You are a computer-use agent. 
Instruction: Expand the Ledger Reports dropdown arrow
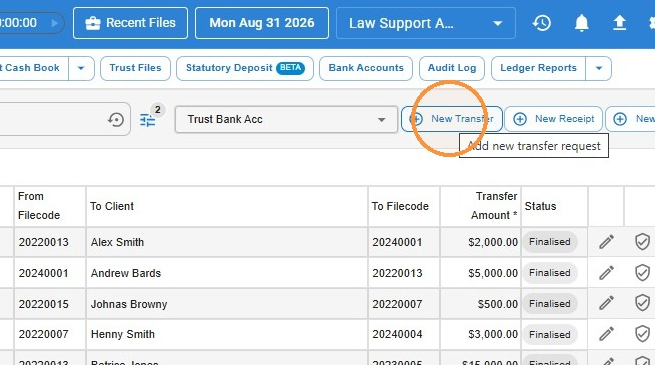click(x=599, y=68)
